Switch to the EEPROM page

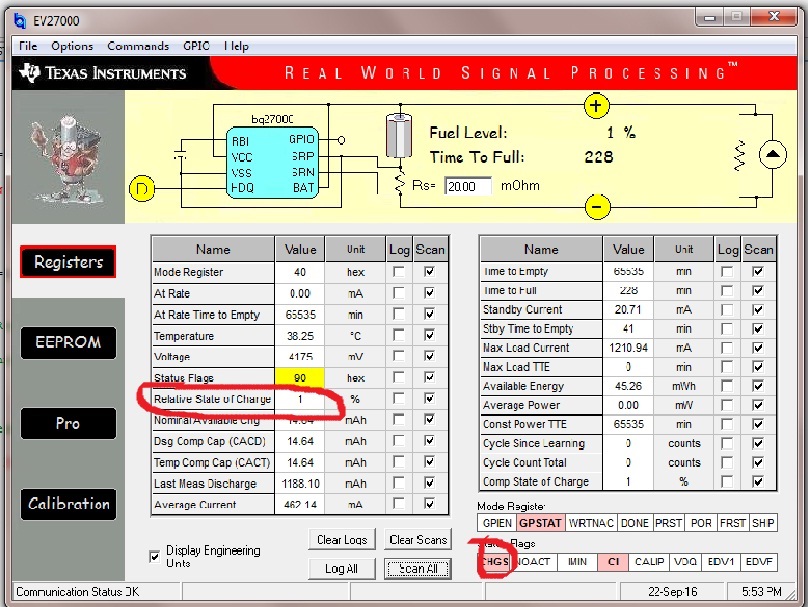point(68,343)
